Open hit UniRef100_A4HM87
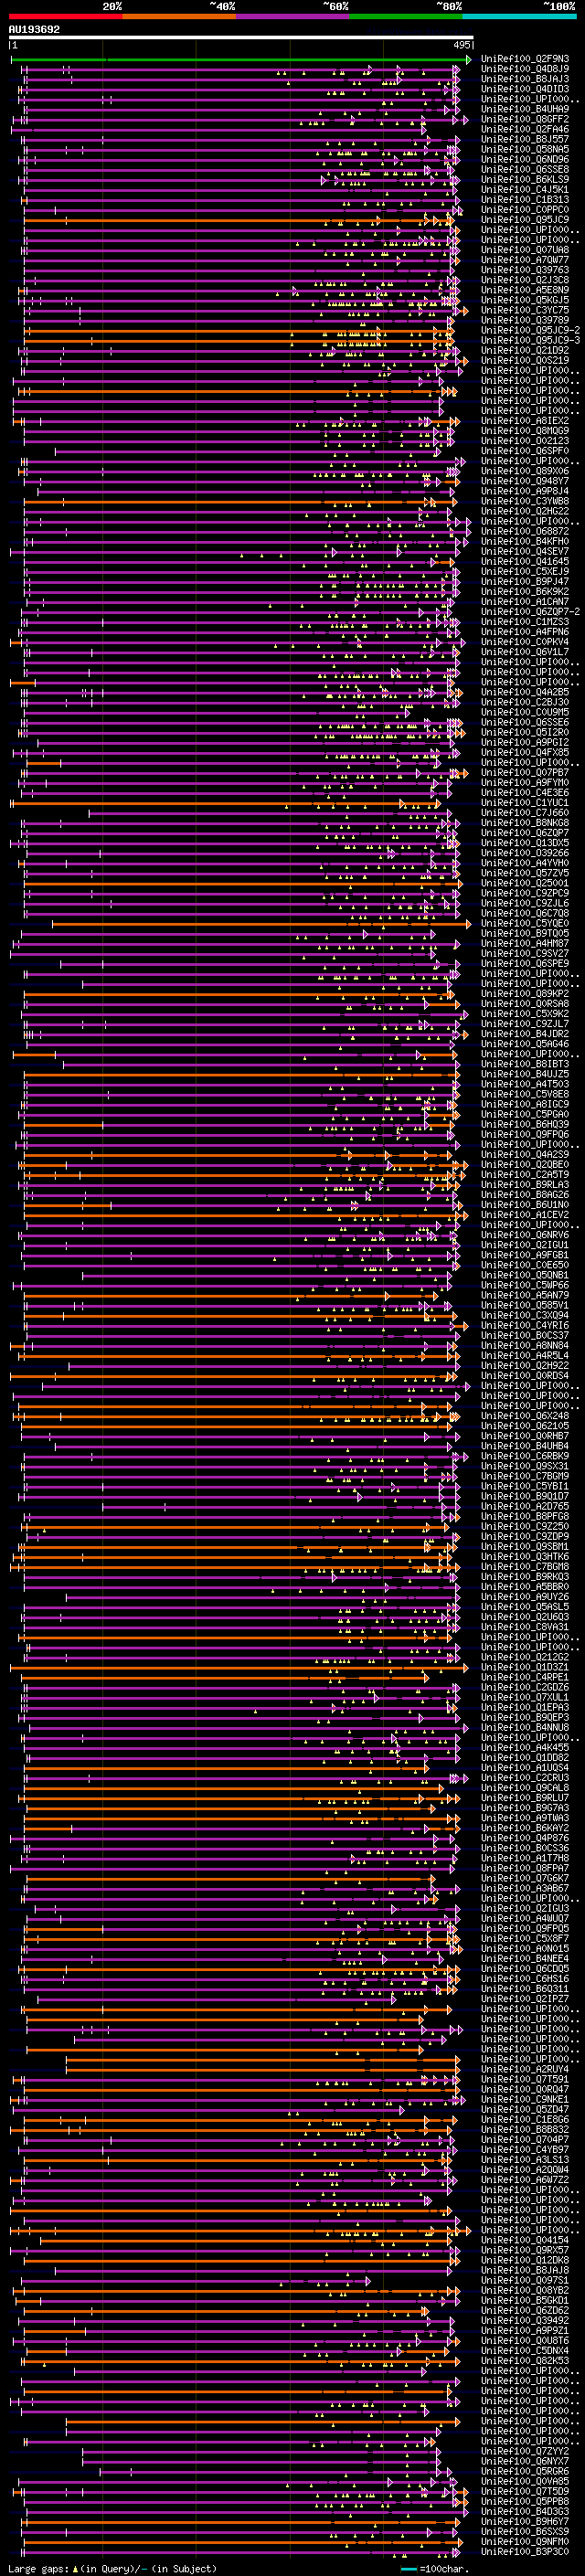The height and width of the screenshot is (2576, 585). 525,943
